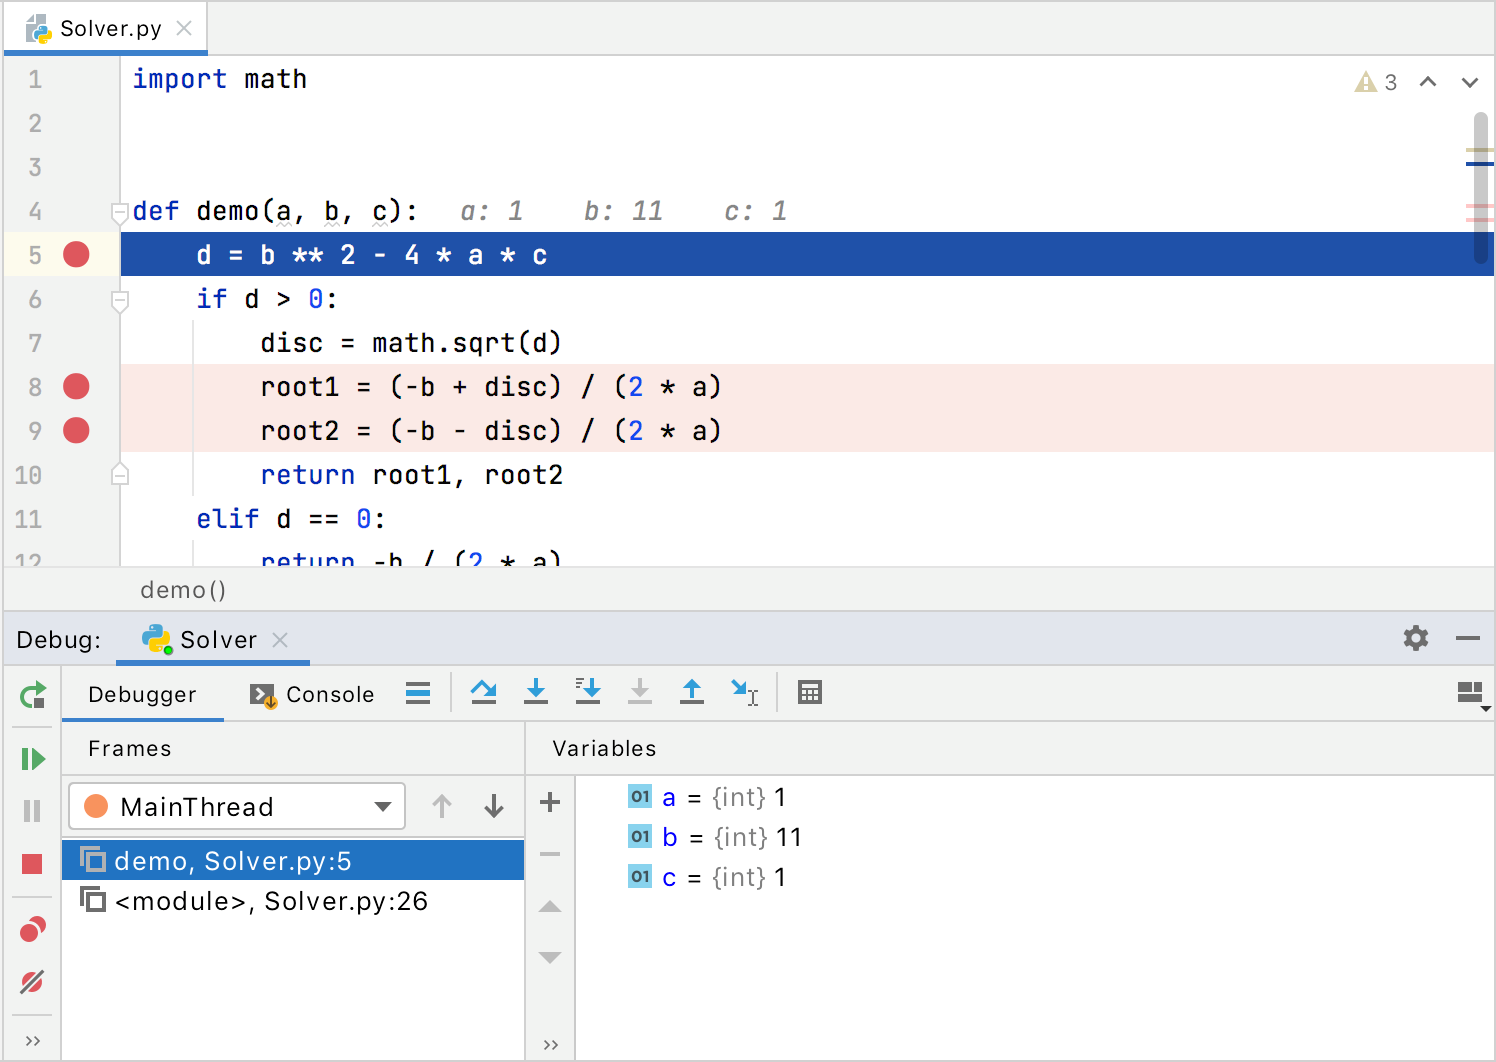The height and width of the screenshot is (1062, 1496).
Task: Resume program execution
Action: pos(33,758)
